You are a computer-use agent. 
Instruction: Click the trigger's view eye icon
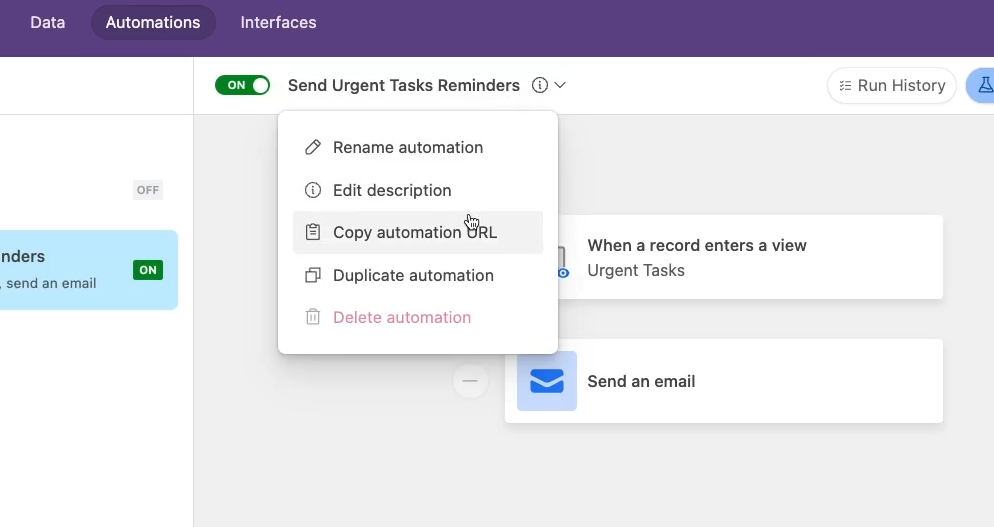(563, 273)
